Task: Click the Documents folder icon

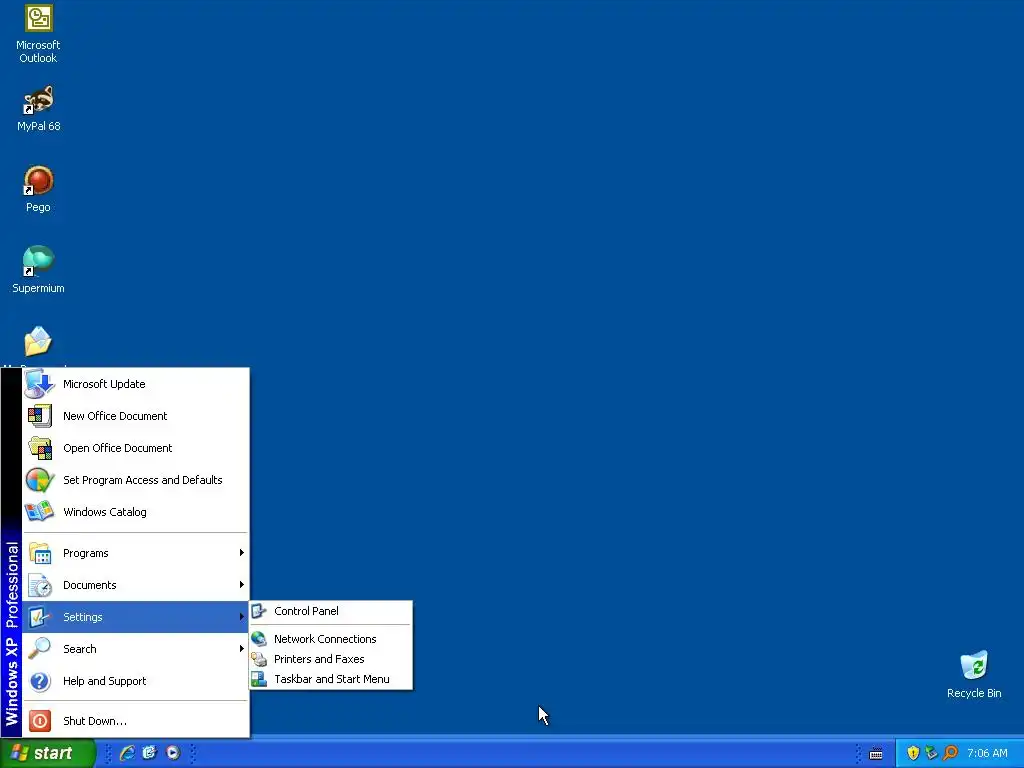Action: point(40,585)
